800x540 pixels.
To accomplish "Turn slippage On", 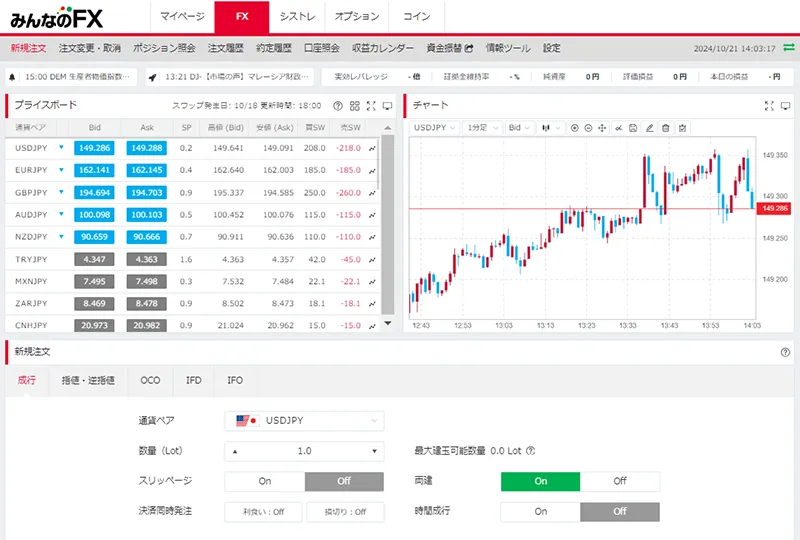I will (265, 481).
